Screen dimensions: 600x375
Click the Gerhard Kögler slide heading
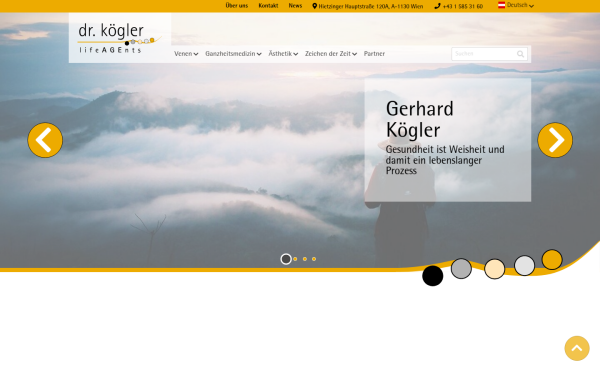[420, 119]
